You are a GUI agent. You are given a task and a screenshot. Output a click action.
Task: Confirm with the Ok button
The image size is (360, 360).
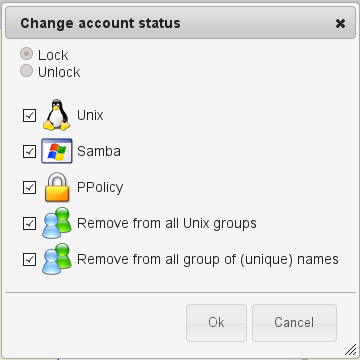(x=216, y=323)
